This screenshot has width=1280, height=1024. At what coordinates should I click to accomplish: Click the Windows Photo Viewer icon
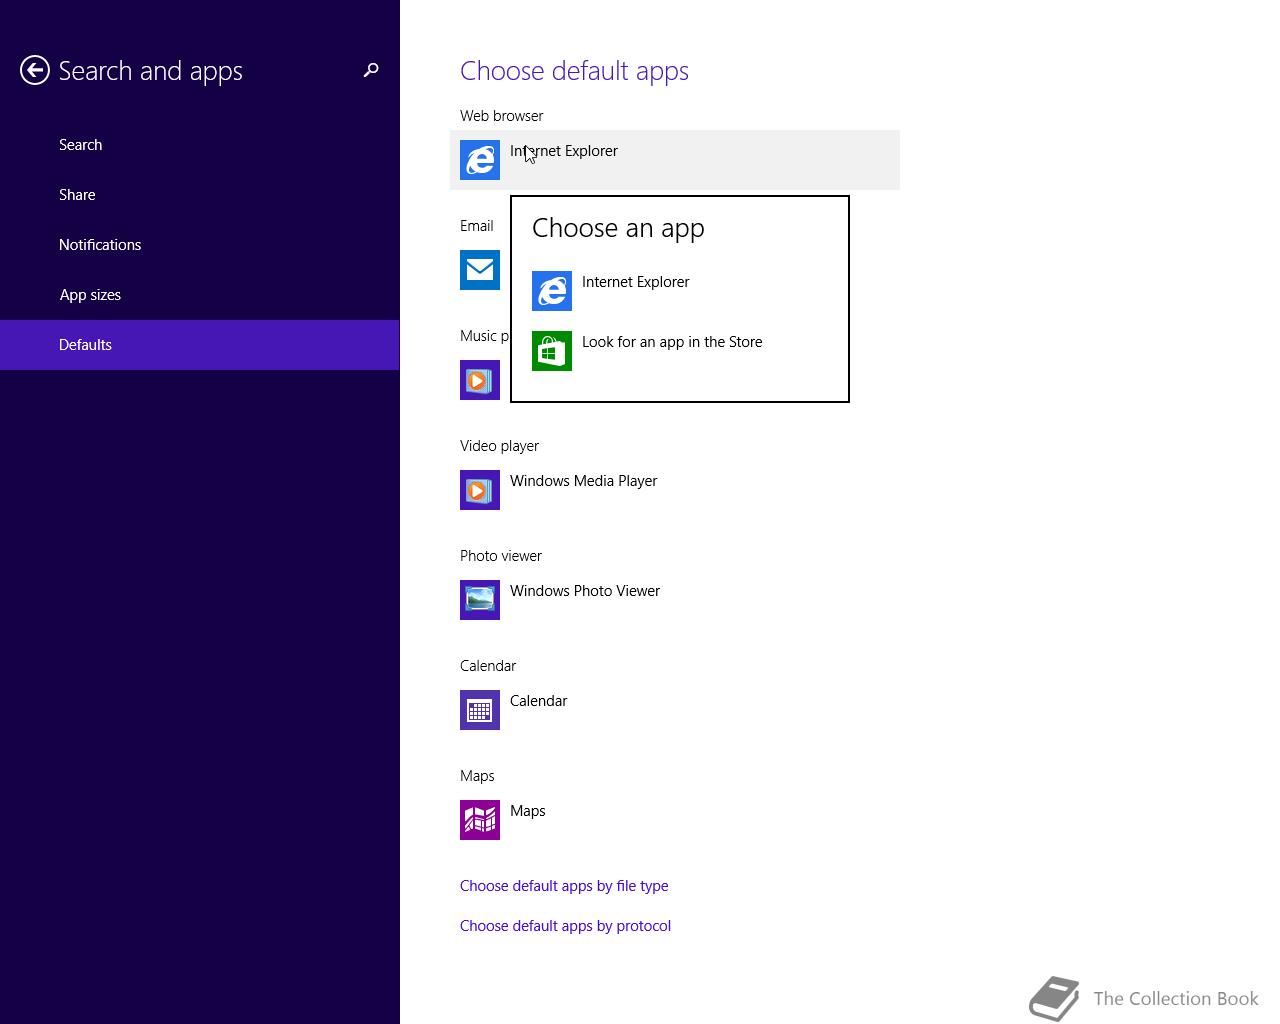click(480, 600)
